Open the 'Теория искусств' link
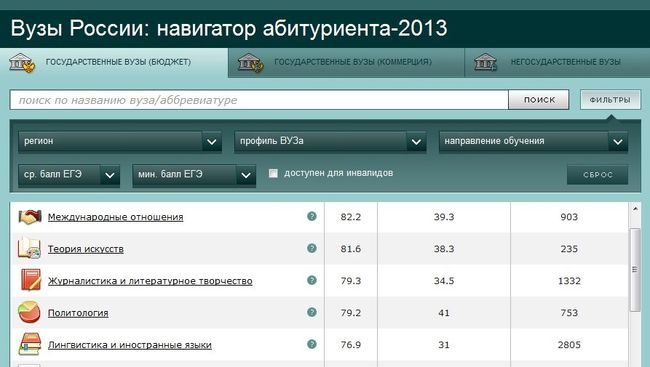650x367 pixels. pos(85,249)
